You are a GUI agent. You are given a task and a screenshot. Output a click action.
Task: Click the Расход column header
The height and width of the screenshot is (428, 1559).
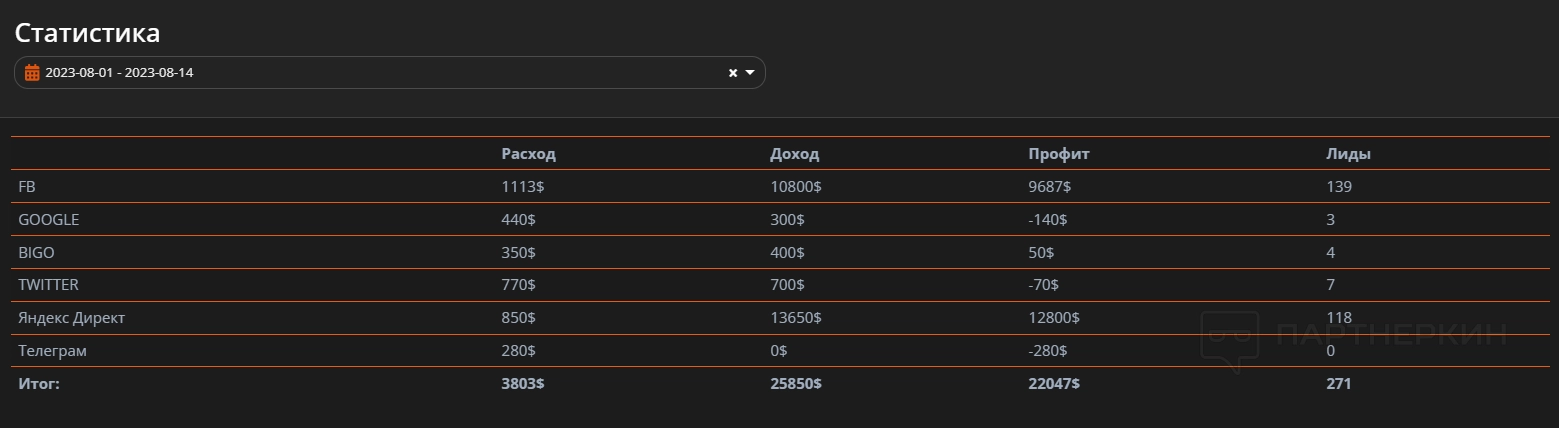[528, 154]
